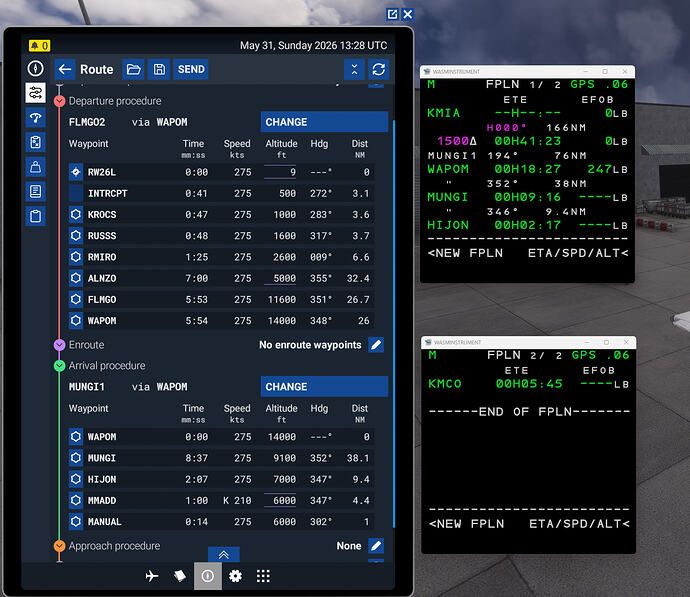The height and width of the screenshot is (597, 690).
Task: Select the tags tab in bottom bar
Action: pos(180,576)
